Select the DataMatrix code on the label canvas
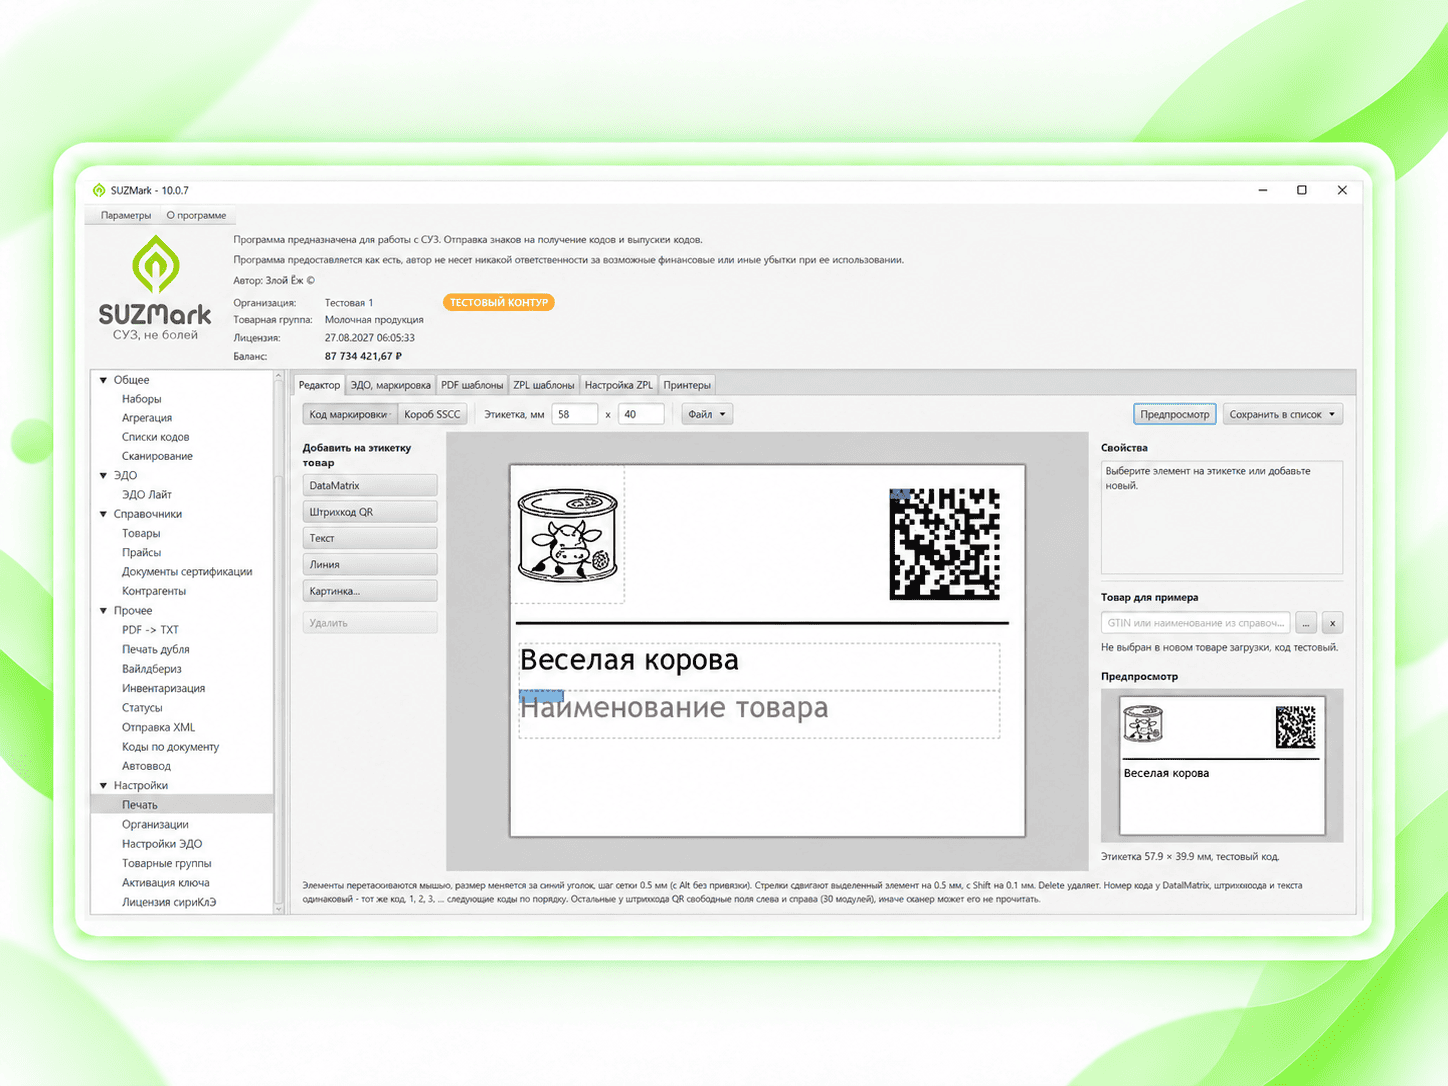Image resolution: width=1448 pixels, height=1086 pixels. (x=944, y=544)
